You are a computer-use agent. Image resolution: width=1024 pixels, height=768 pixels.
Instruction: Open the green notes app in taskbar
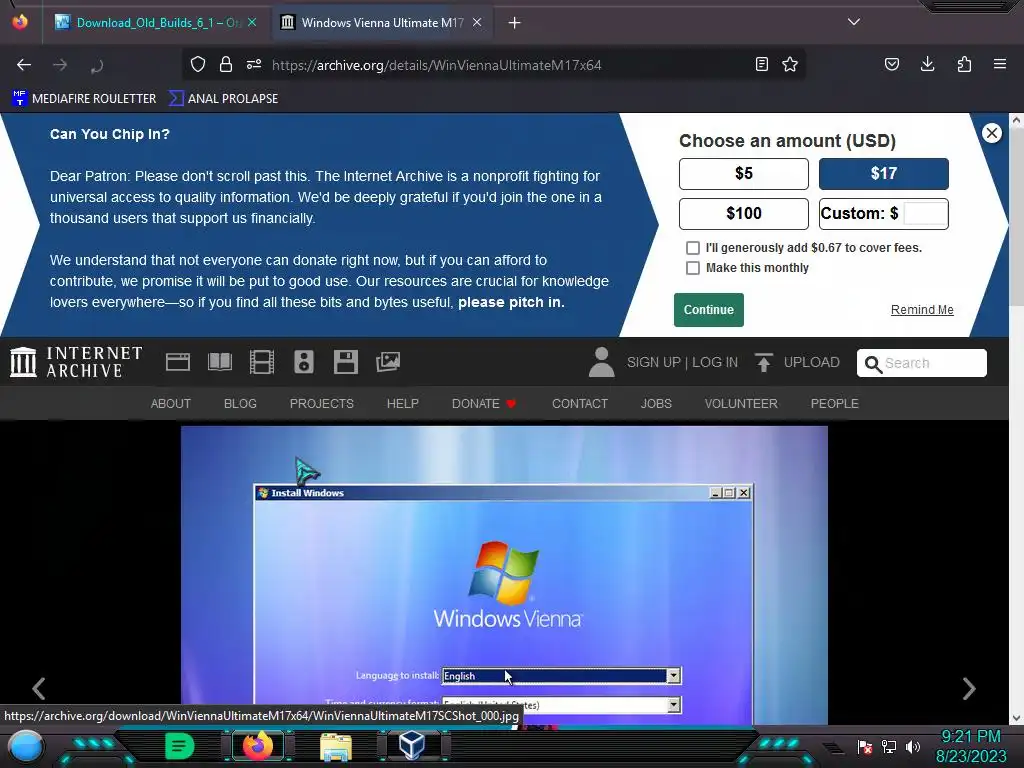coord(179,746)
